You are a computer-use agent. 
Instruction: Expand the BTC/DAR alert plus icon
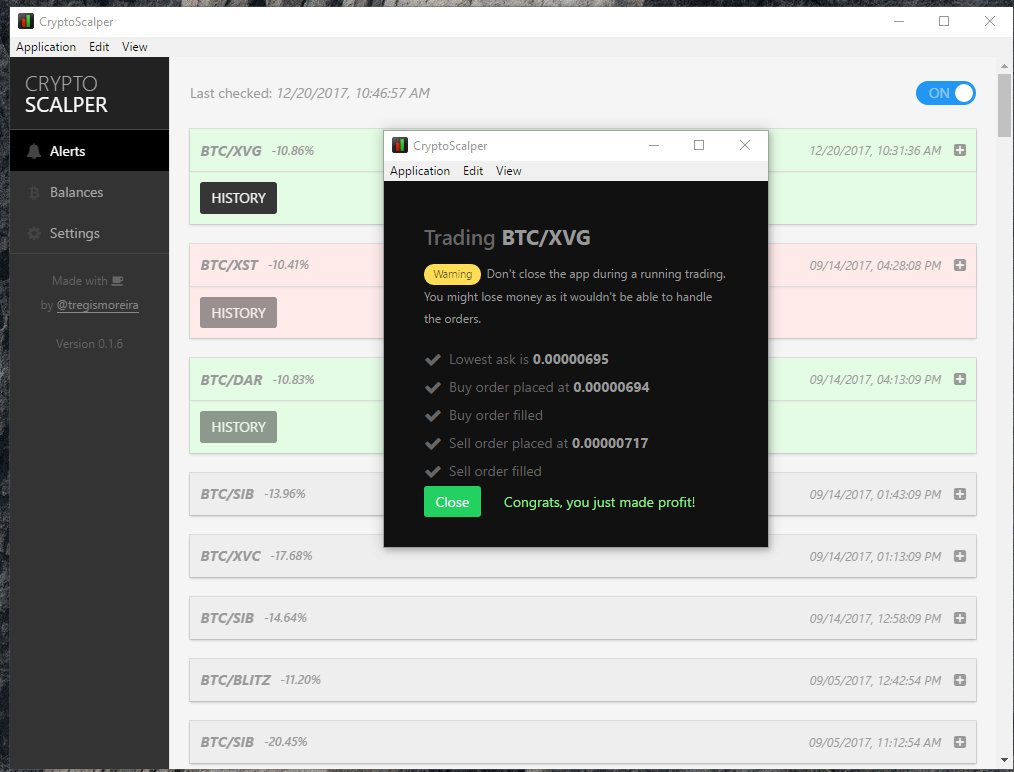tap(960, 379)
